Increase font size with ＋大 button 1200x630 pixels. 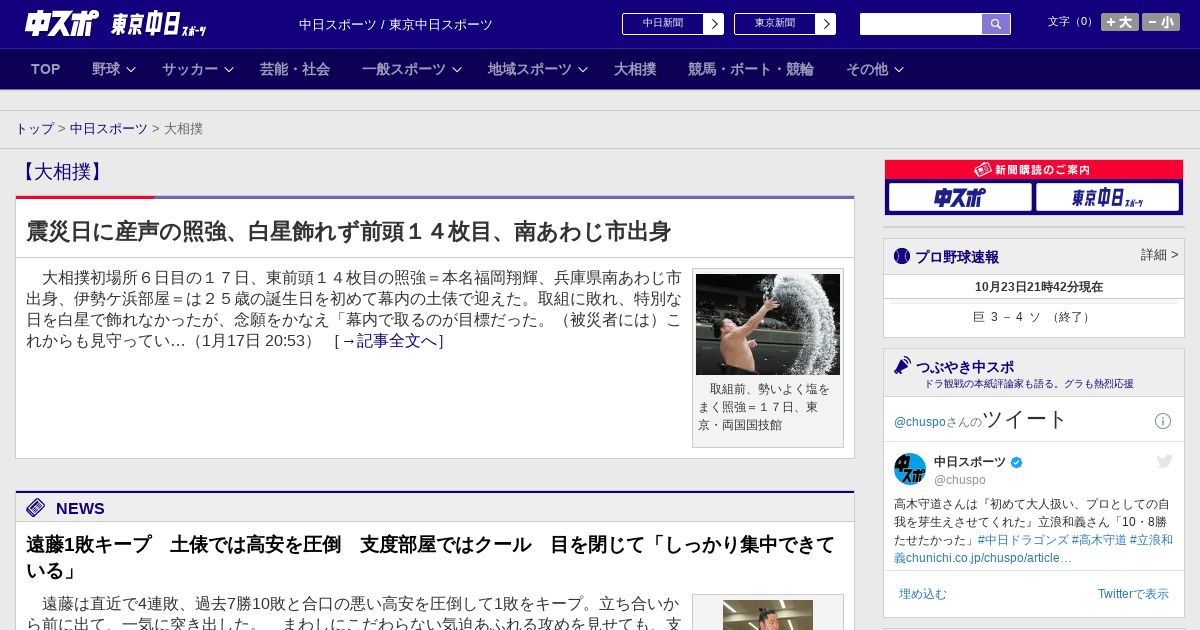coord(1120,22)
